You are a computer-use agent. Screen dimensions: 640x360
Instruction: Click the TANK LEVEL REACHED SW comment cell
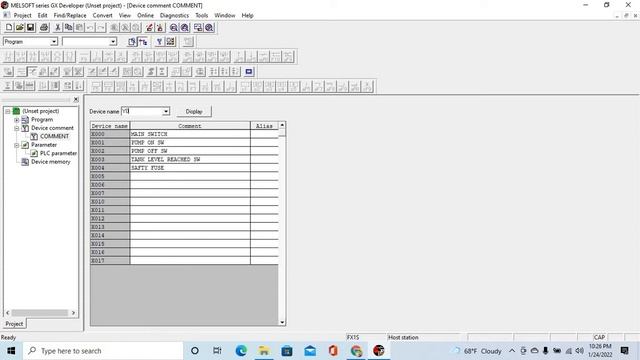pyautogui.click(x=190, y=159)
